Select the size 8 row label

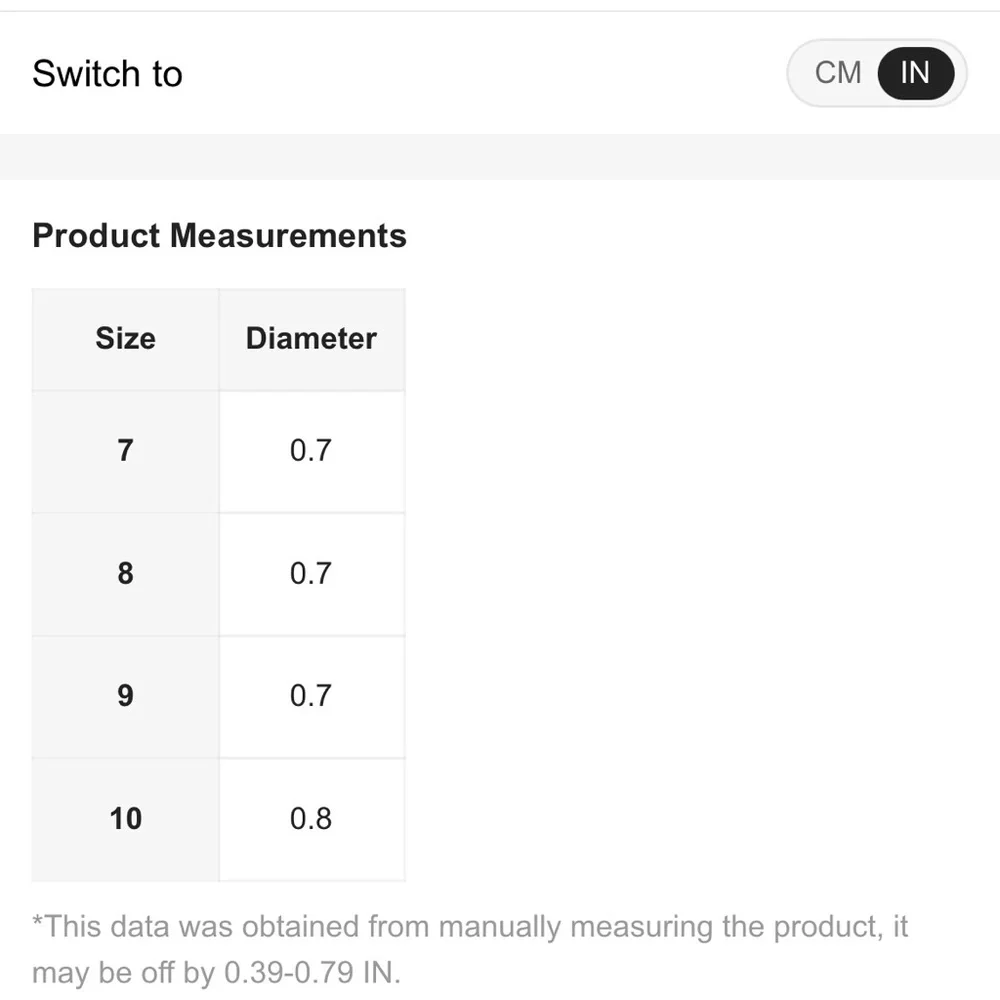[125, 574]
